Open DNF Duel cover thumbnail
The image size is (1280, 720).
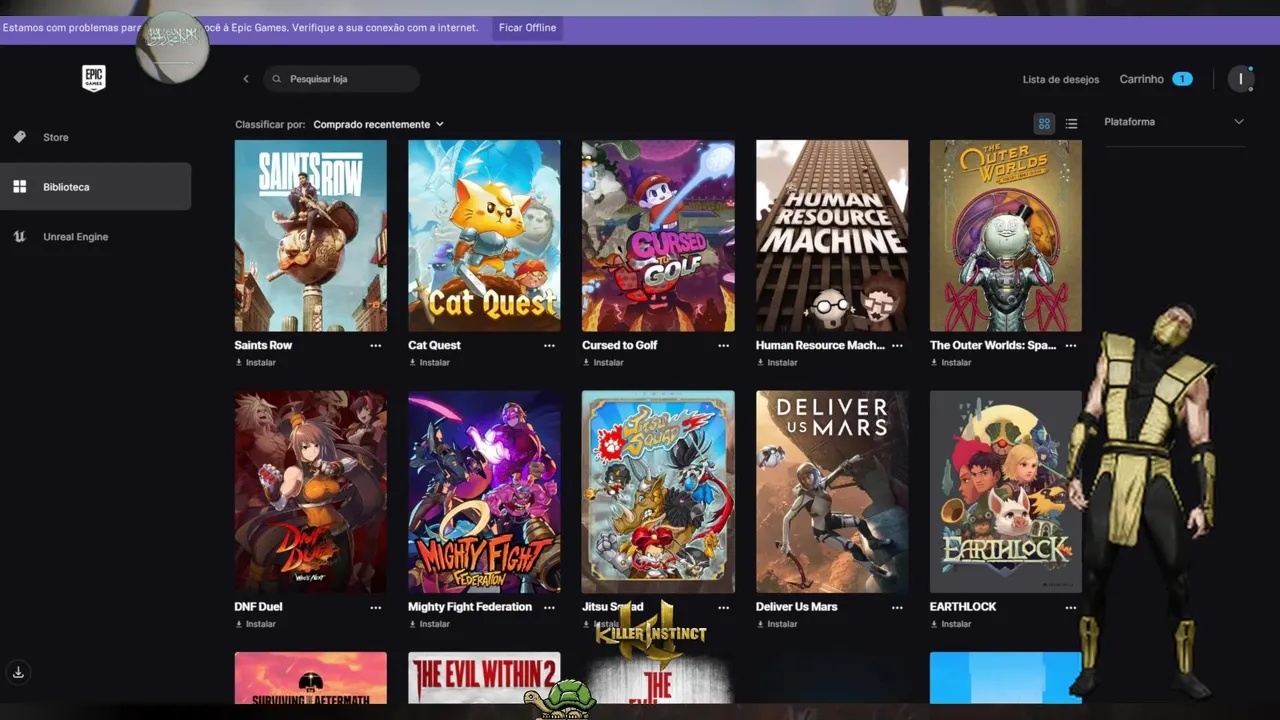click(x=310, y=491)
